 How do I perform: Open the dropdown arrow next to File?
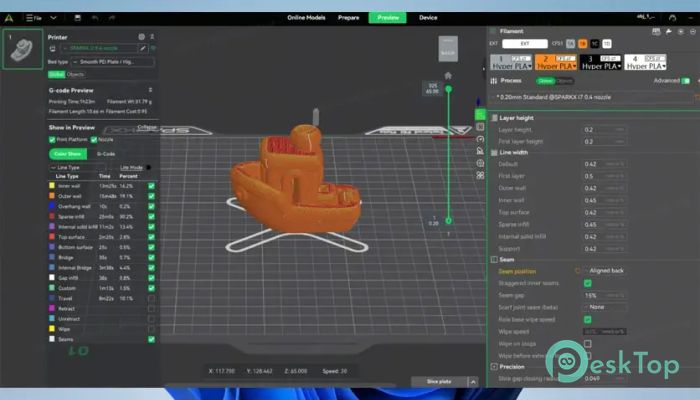coord(53,18)
